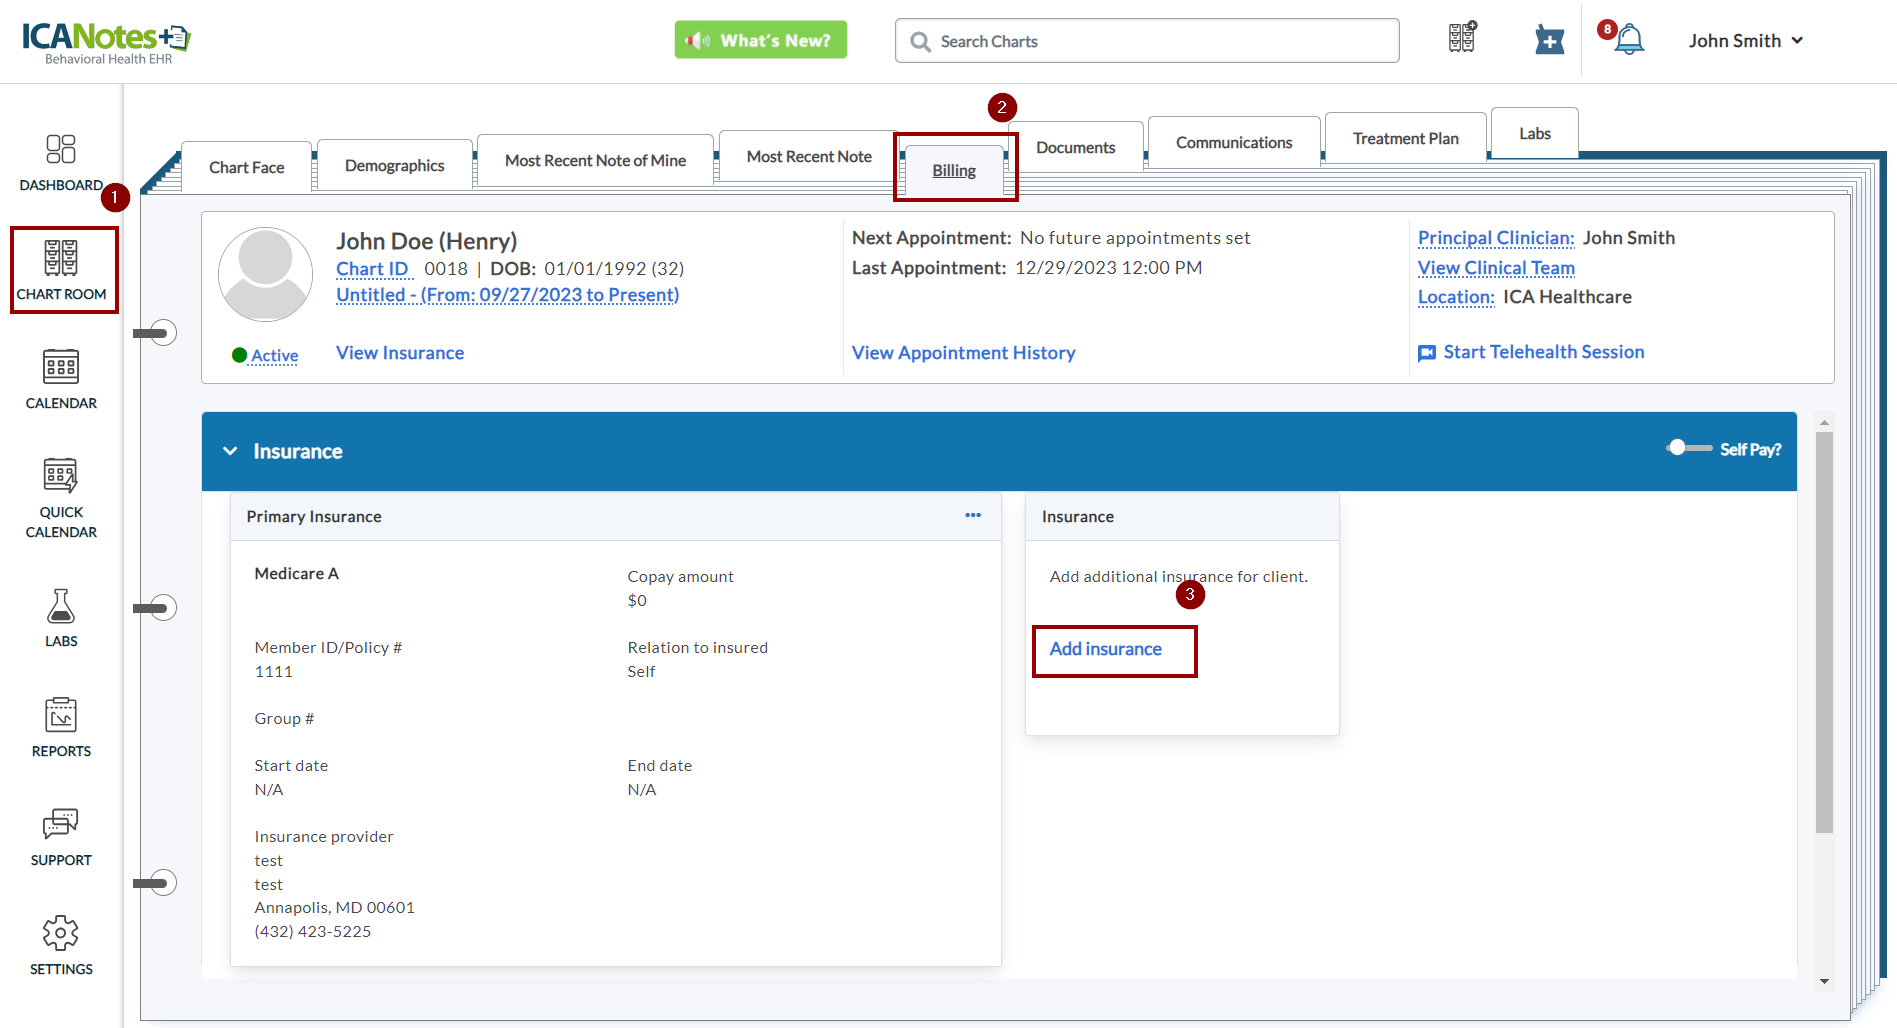Open the Reports sidebar icon

coord(61,727)
